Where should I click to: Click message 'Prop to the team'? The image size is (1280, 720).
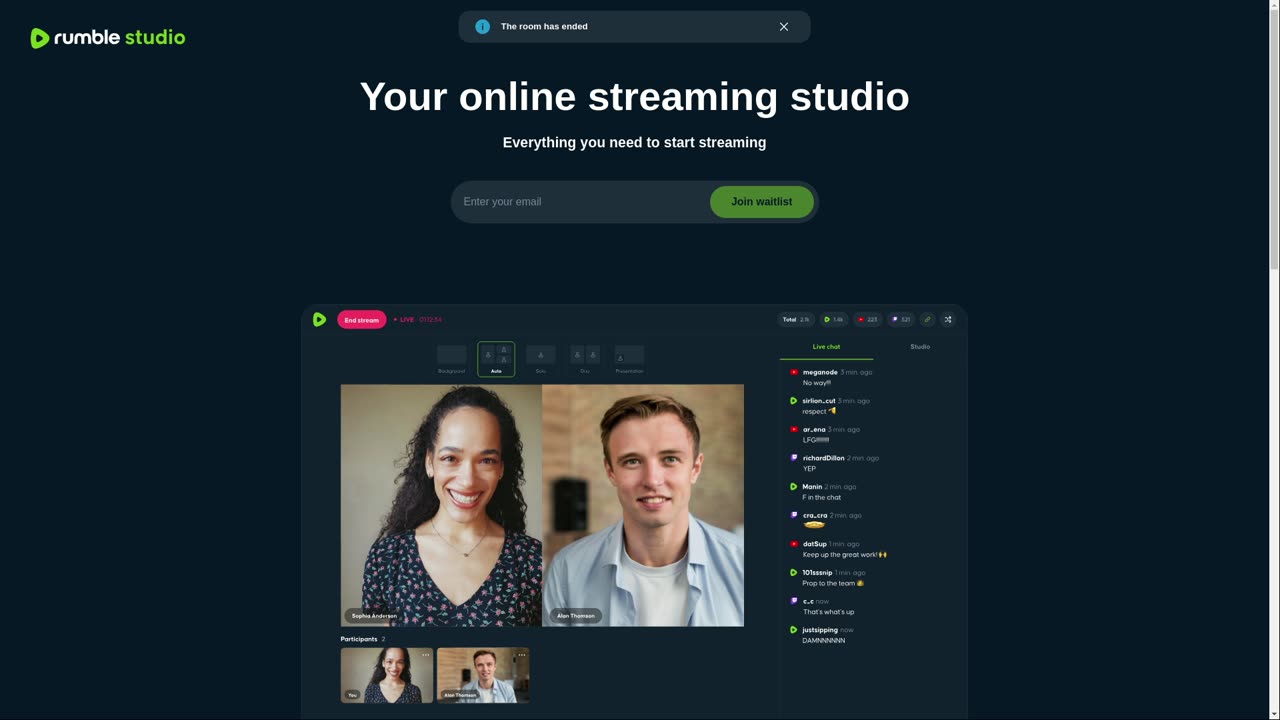832,583
